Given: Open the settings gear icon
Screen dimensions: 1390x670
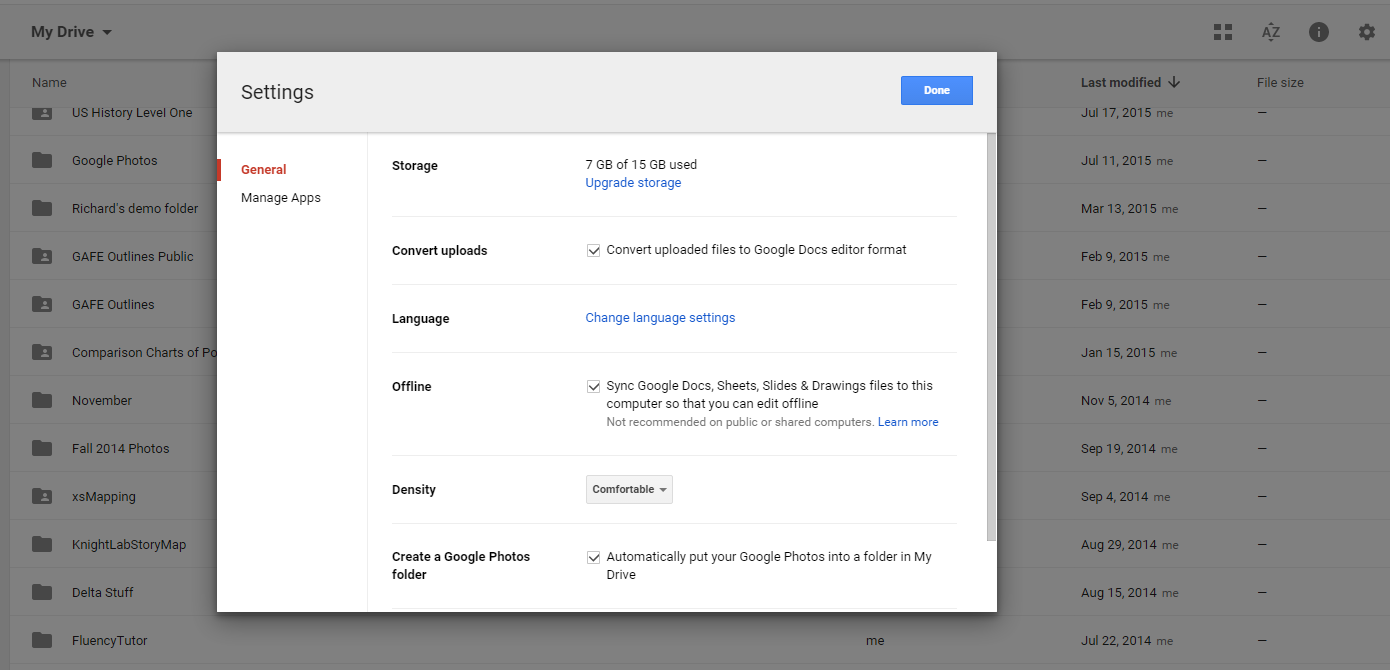Looking at the screenshot, I should pyautogui.click(x=1367, y=32).
